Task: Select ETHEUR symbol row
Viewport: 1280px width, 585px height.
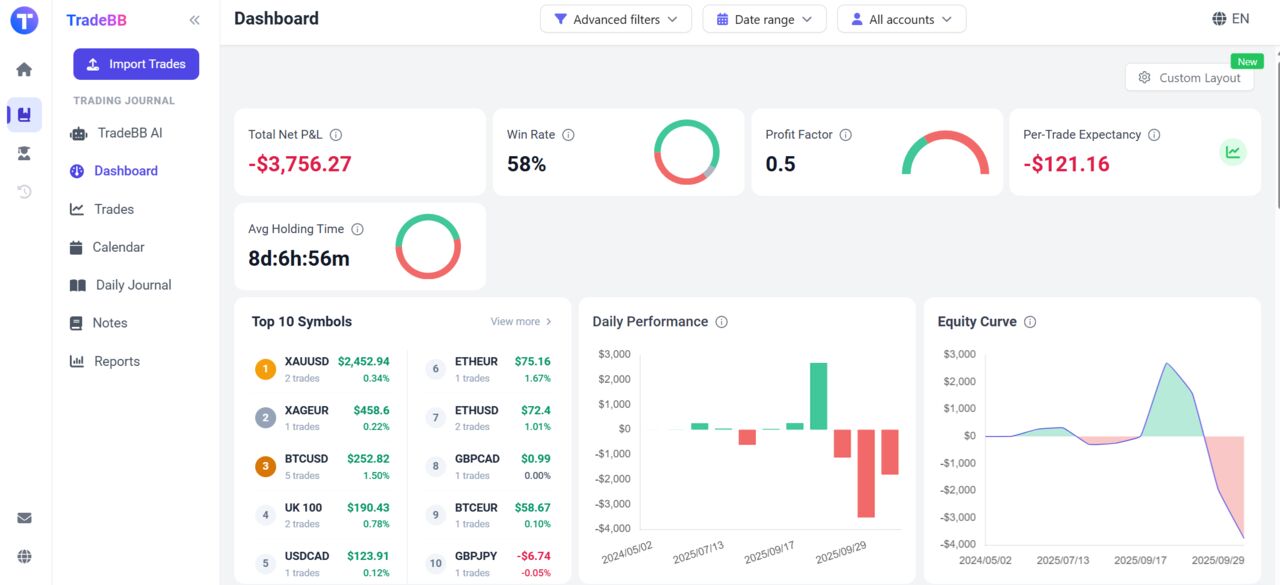Action: pyautogui.click(x=488, y=369)
